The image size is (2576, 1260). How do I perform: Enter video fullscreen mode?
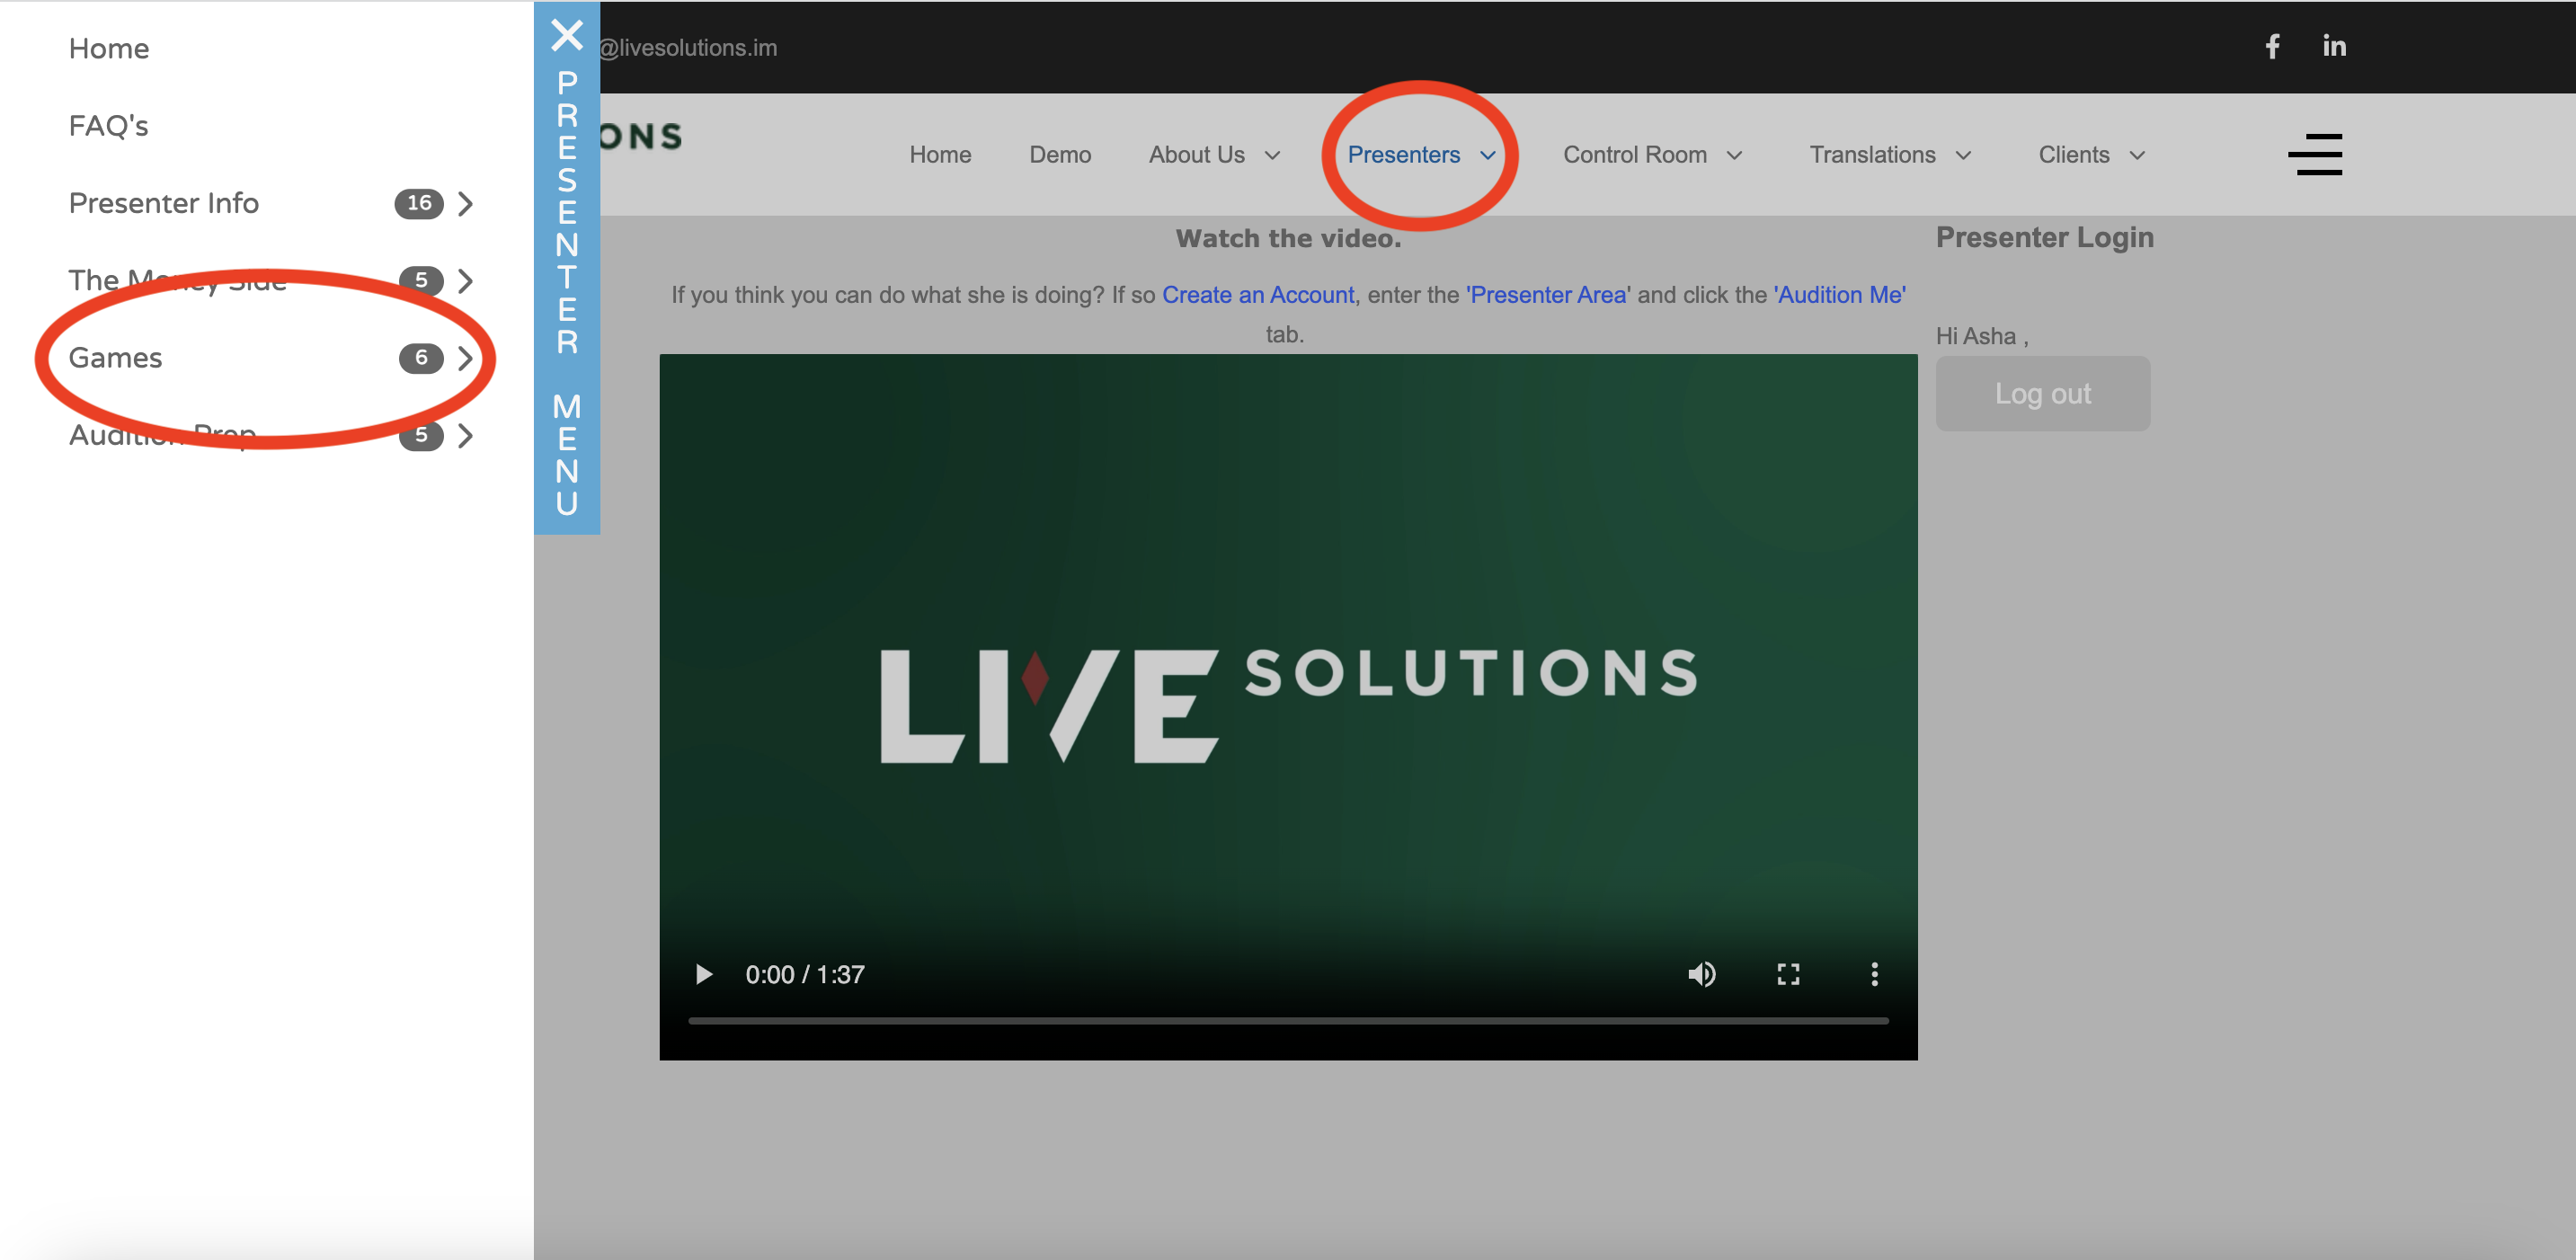click(x=1788, y=974)
